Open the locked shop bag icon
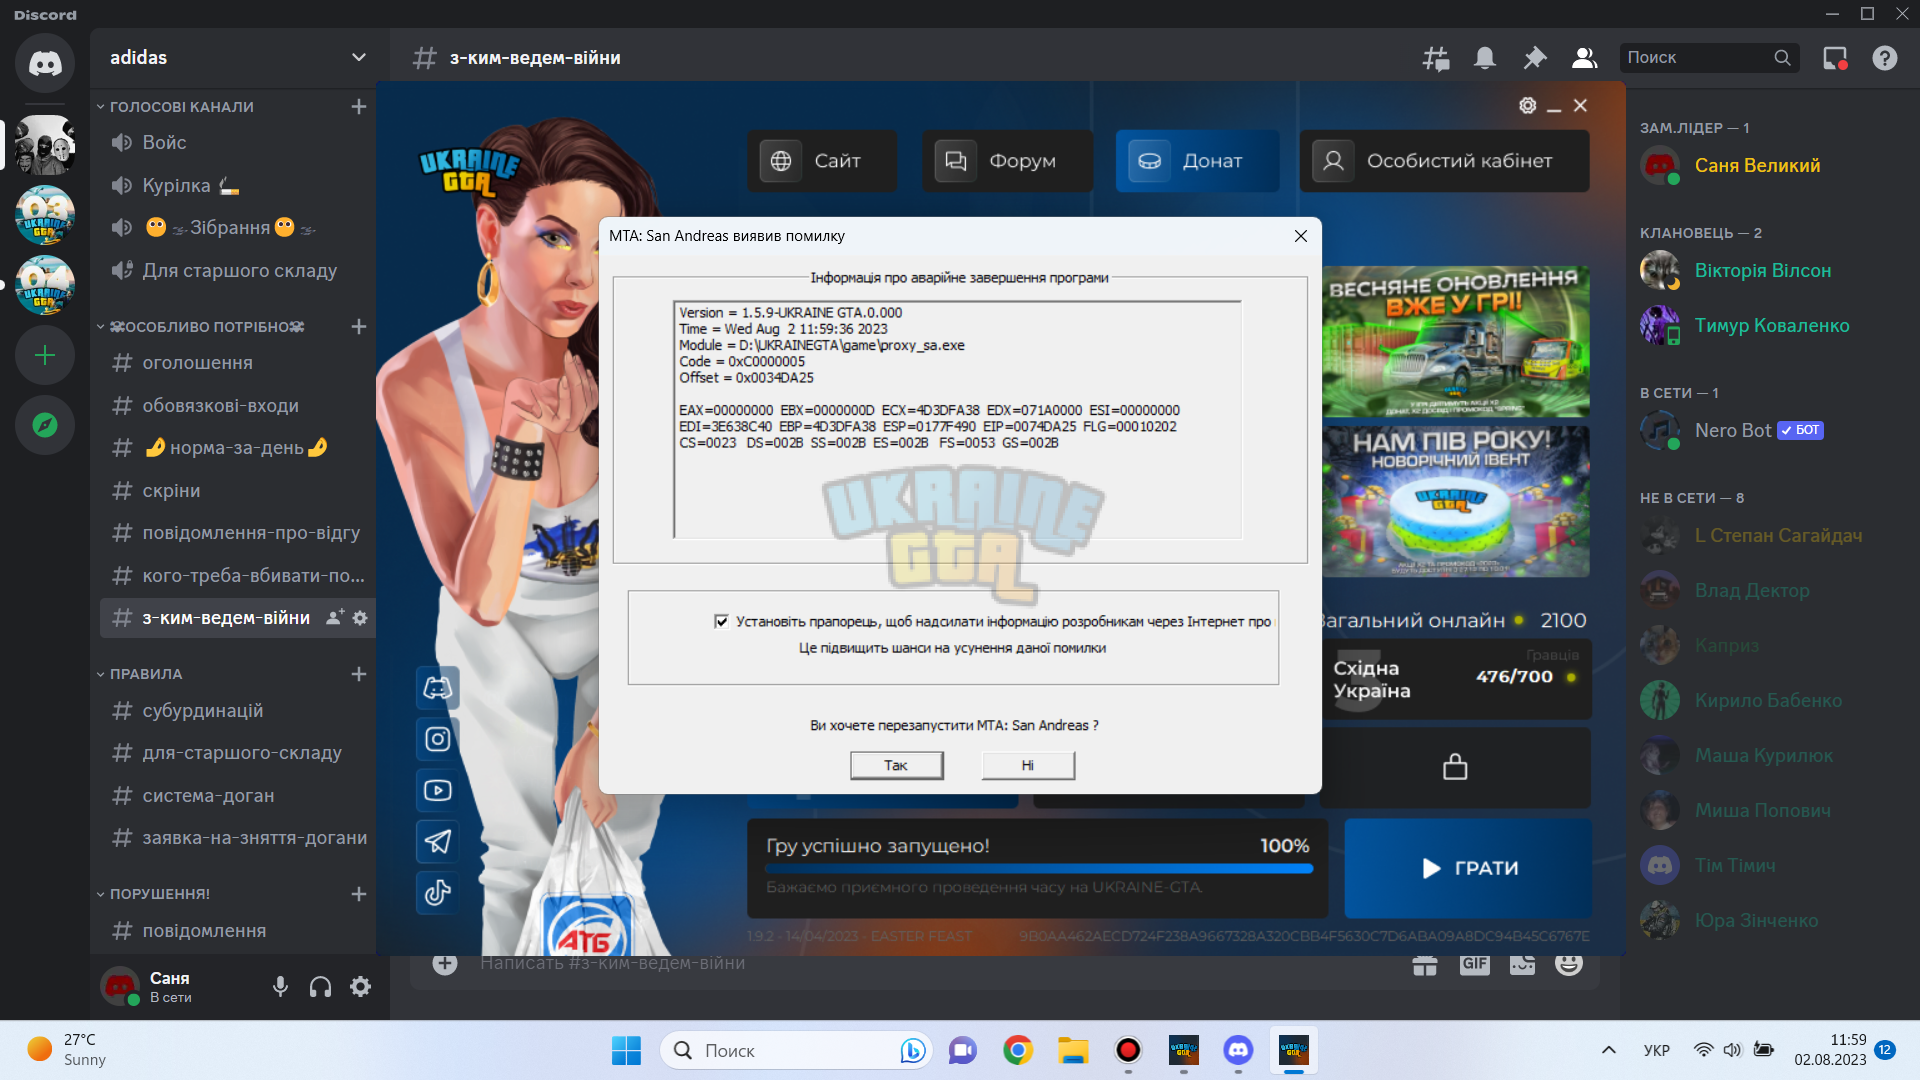Viewport: 1920px width, 1080px height. pyautogui.click(x=1455, y=767)
